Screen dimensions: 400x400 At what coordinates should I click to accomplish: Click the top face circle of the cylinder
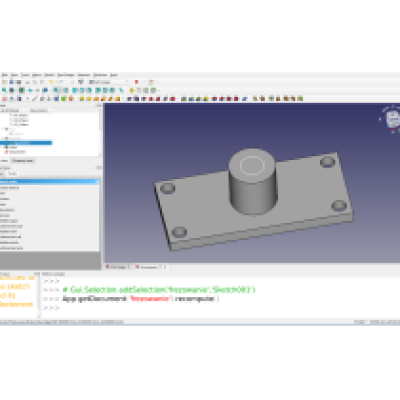(252, 165)
